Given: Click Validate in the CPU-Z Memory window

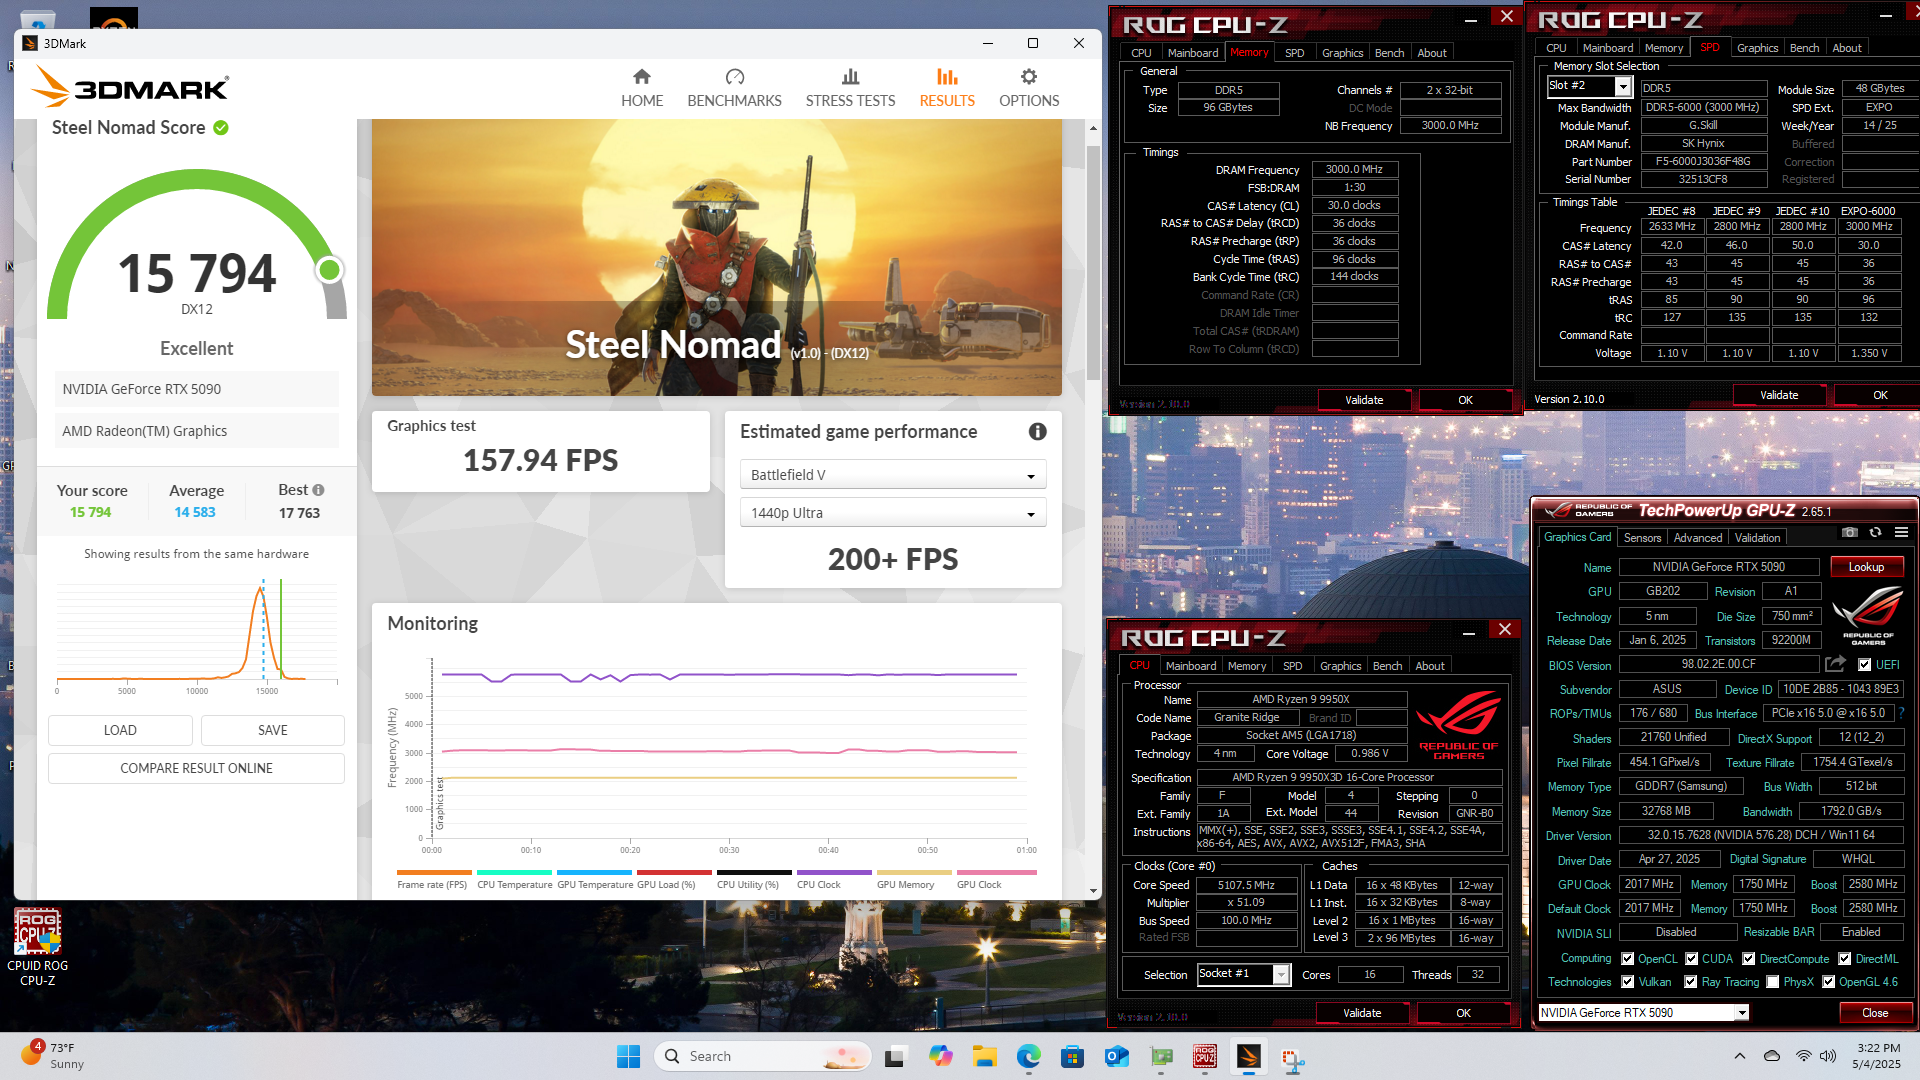Looking at the screenshot, I should (x=1364, y=400).
